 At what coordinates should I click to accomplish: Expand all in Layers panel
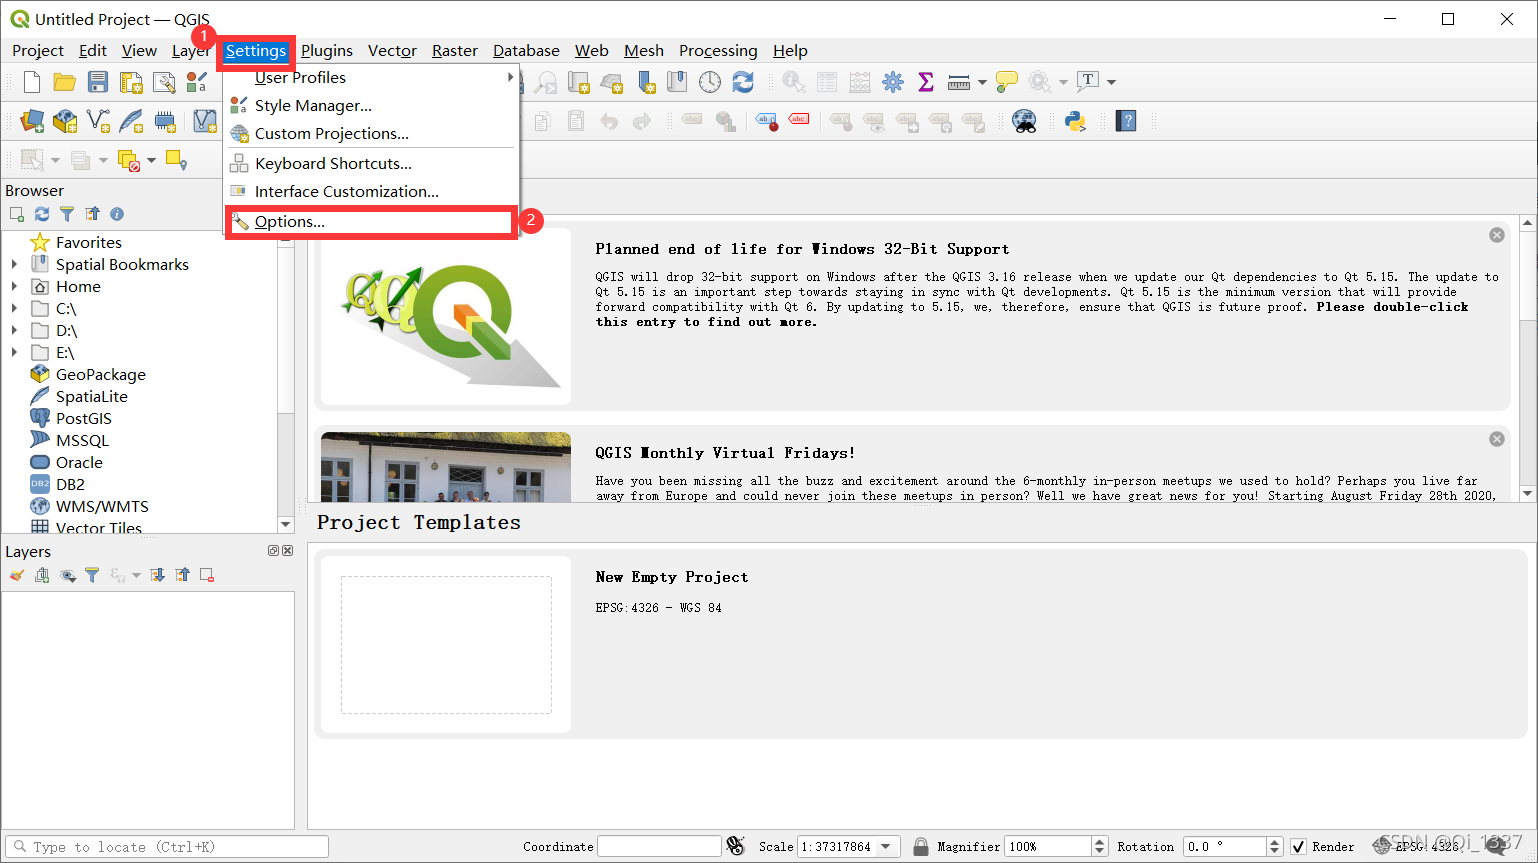coord(157,575)
